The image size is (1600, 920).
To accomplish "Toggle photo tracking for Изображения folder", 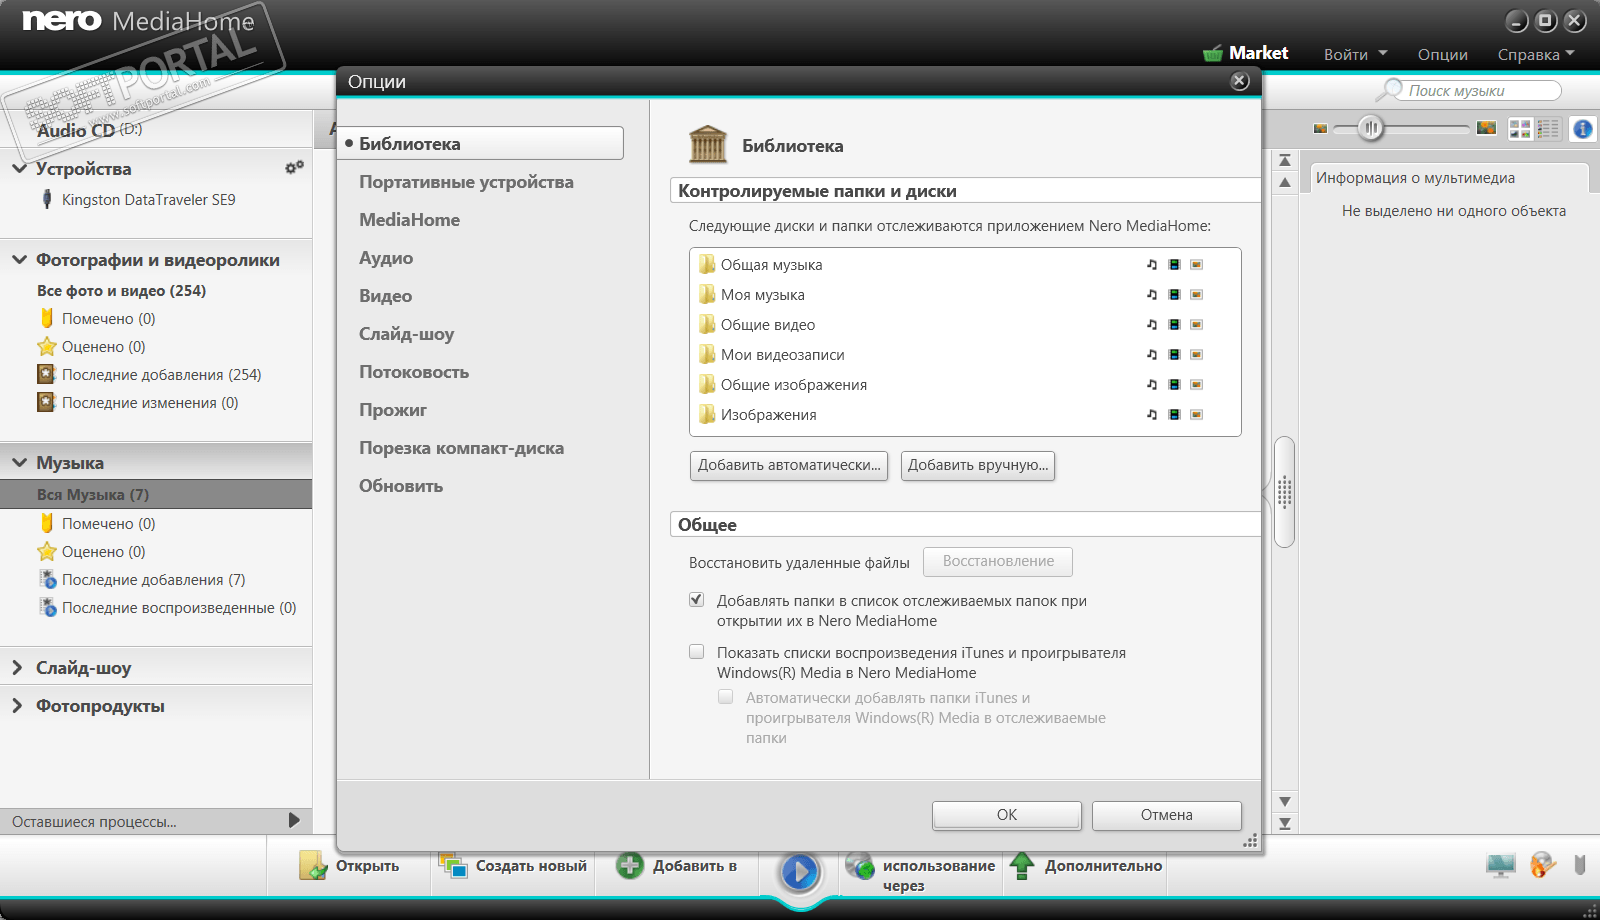I will [x=1196, y=415].
